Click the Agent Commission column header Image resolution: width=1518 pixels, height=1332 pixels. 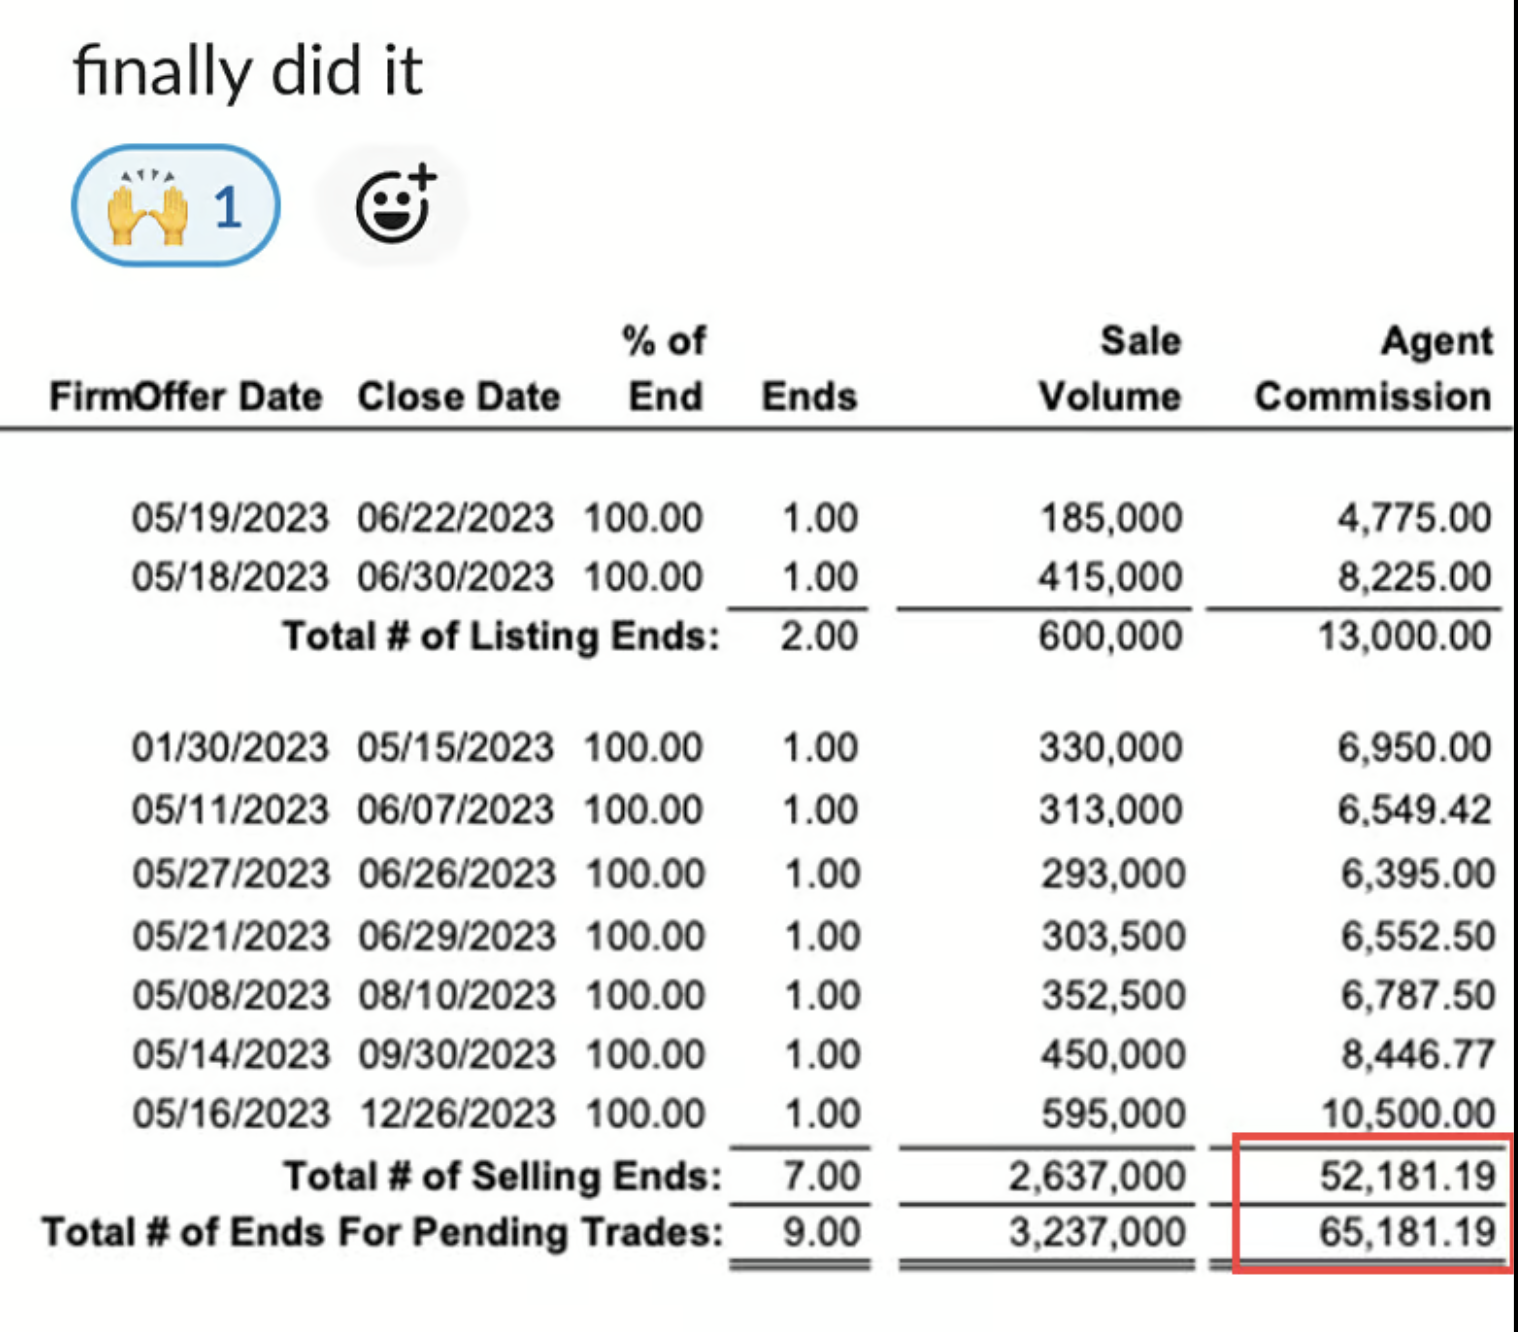coord(1374,369)
